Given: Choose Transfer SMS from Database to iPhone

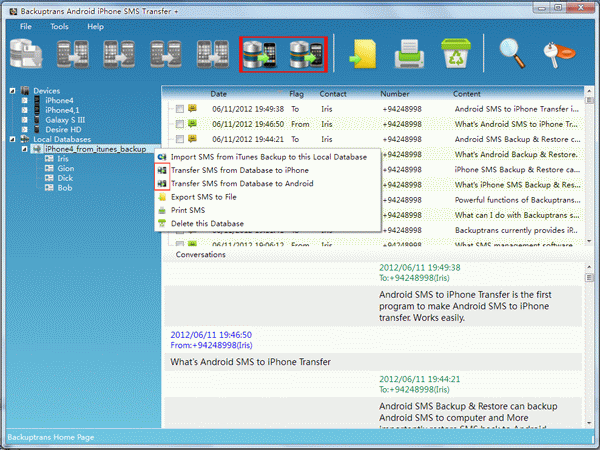Looking at the screenshot, I should pyautogui.click(x=267, y=170).
